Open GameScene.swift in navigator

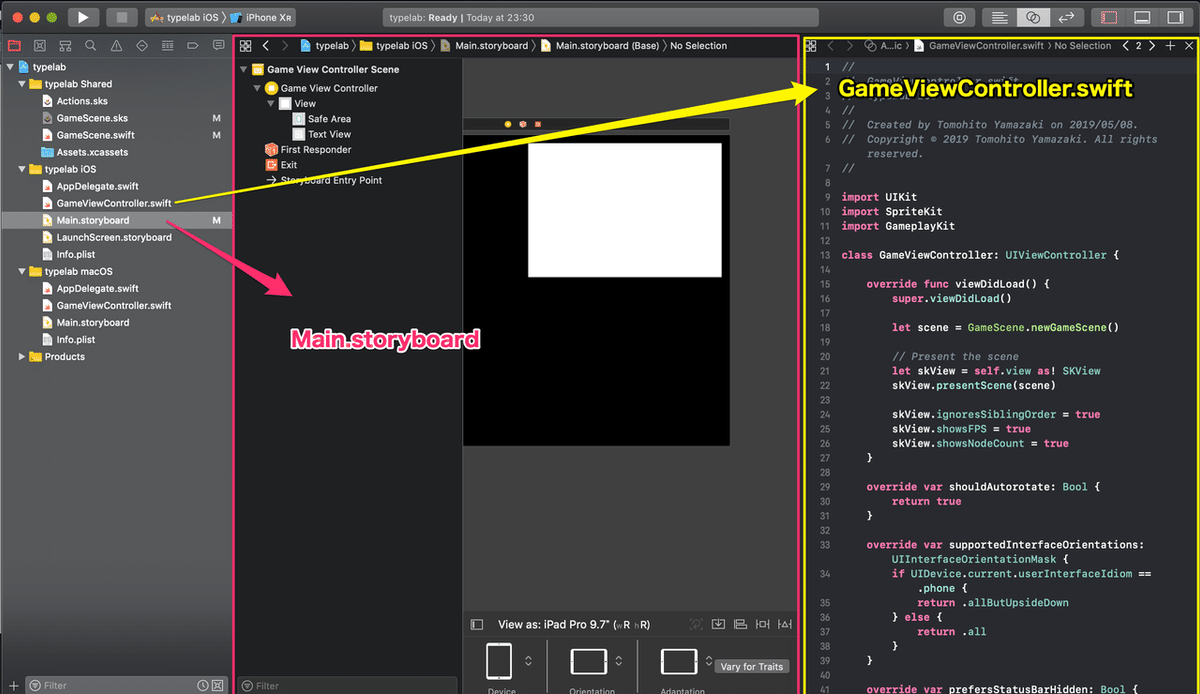pos(95,135)
